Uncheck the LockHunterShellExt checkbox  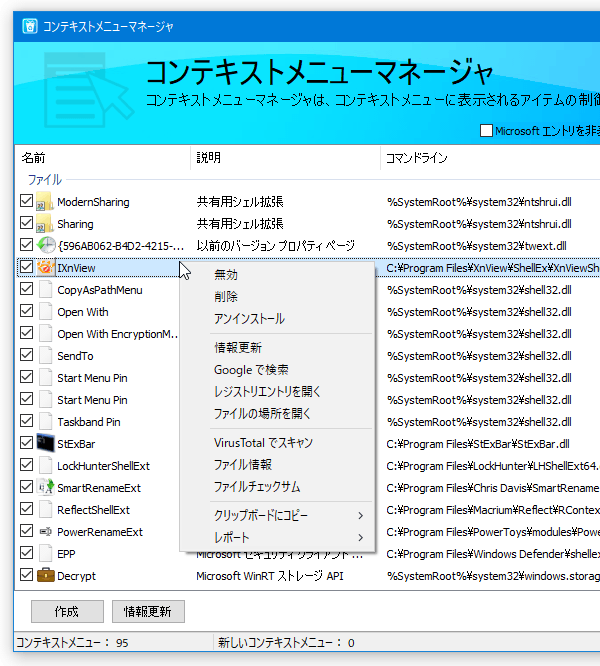coord(26,465)
